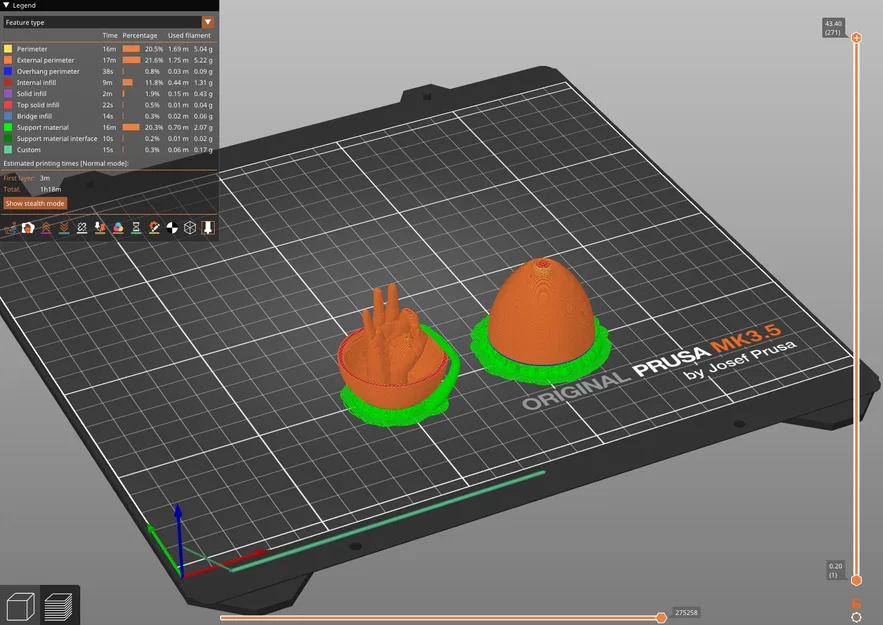Screen dimensions: 883x625
Task: Click Used filament column header
Action: 189,35
